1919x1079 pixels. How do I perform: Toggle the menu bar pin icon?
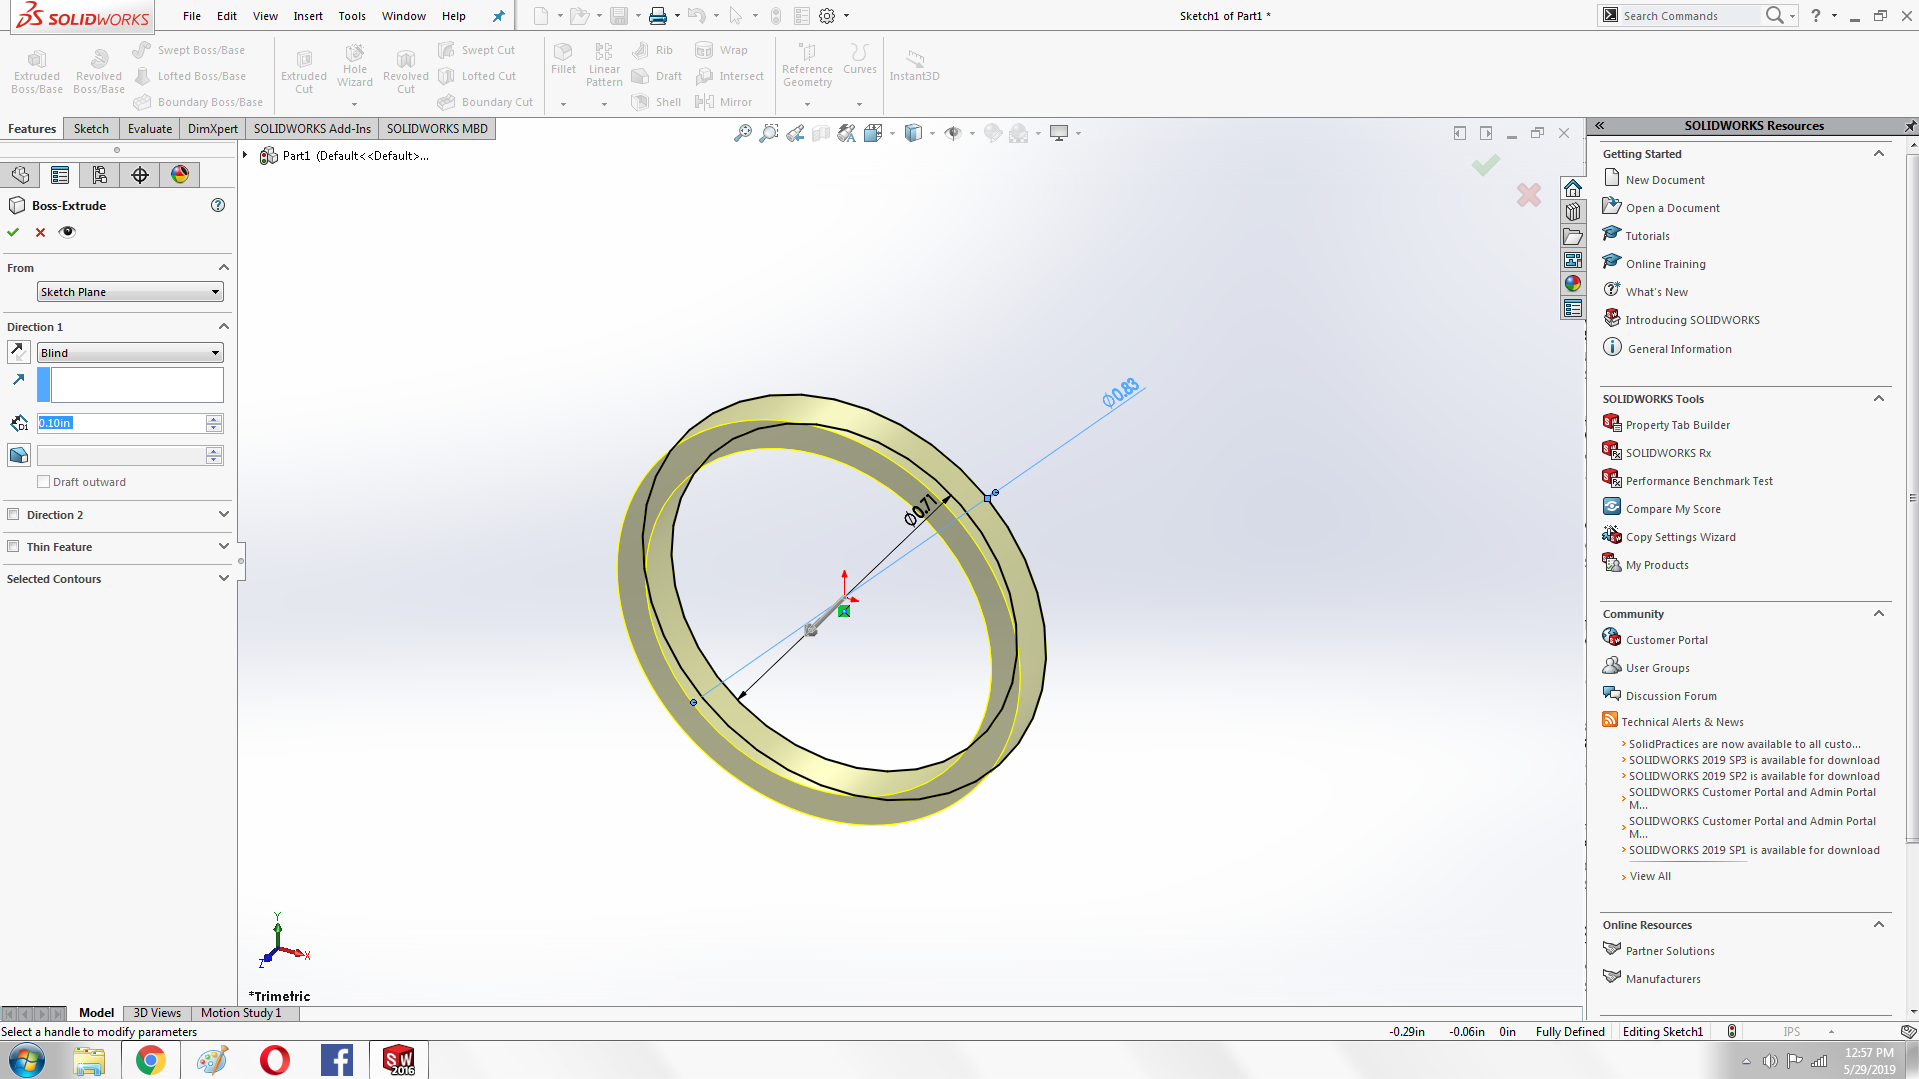point(498,16)
